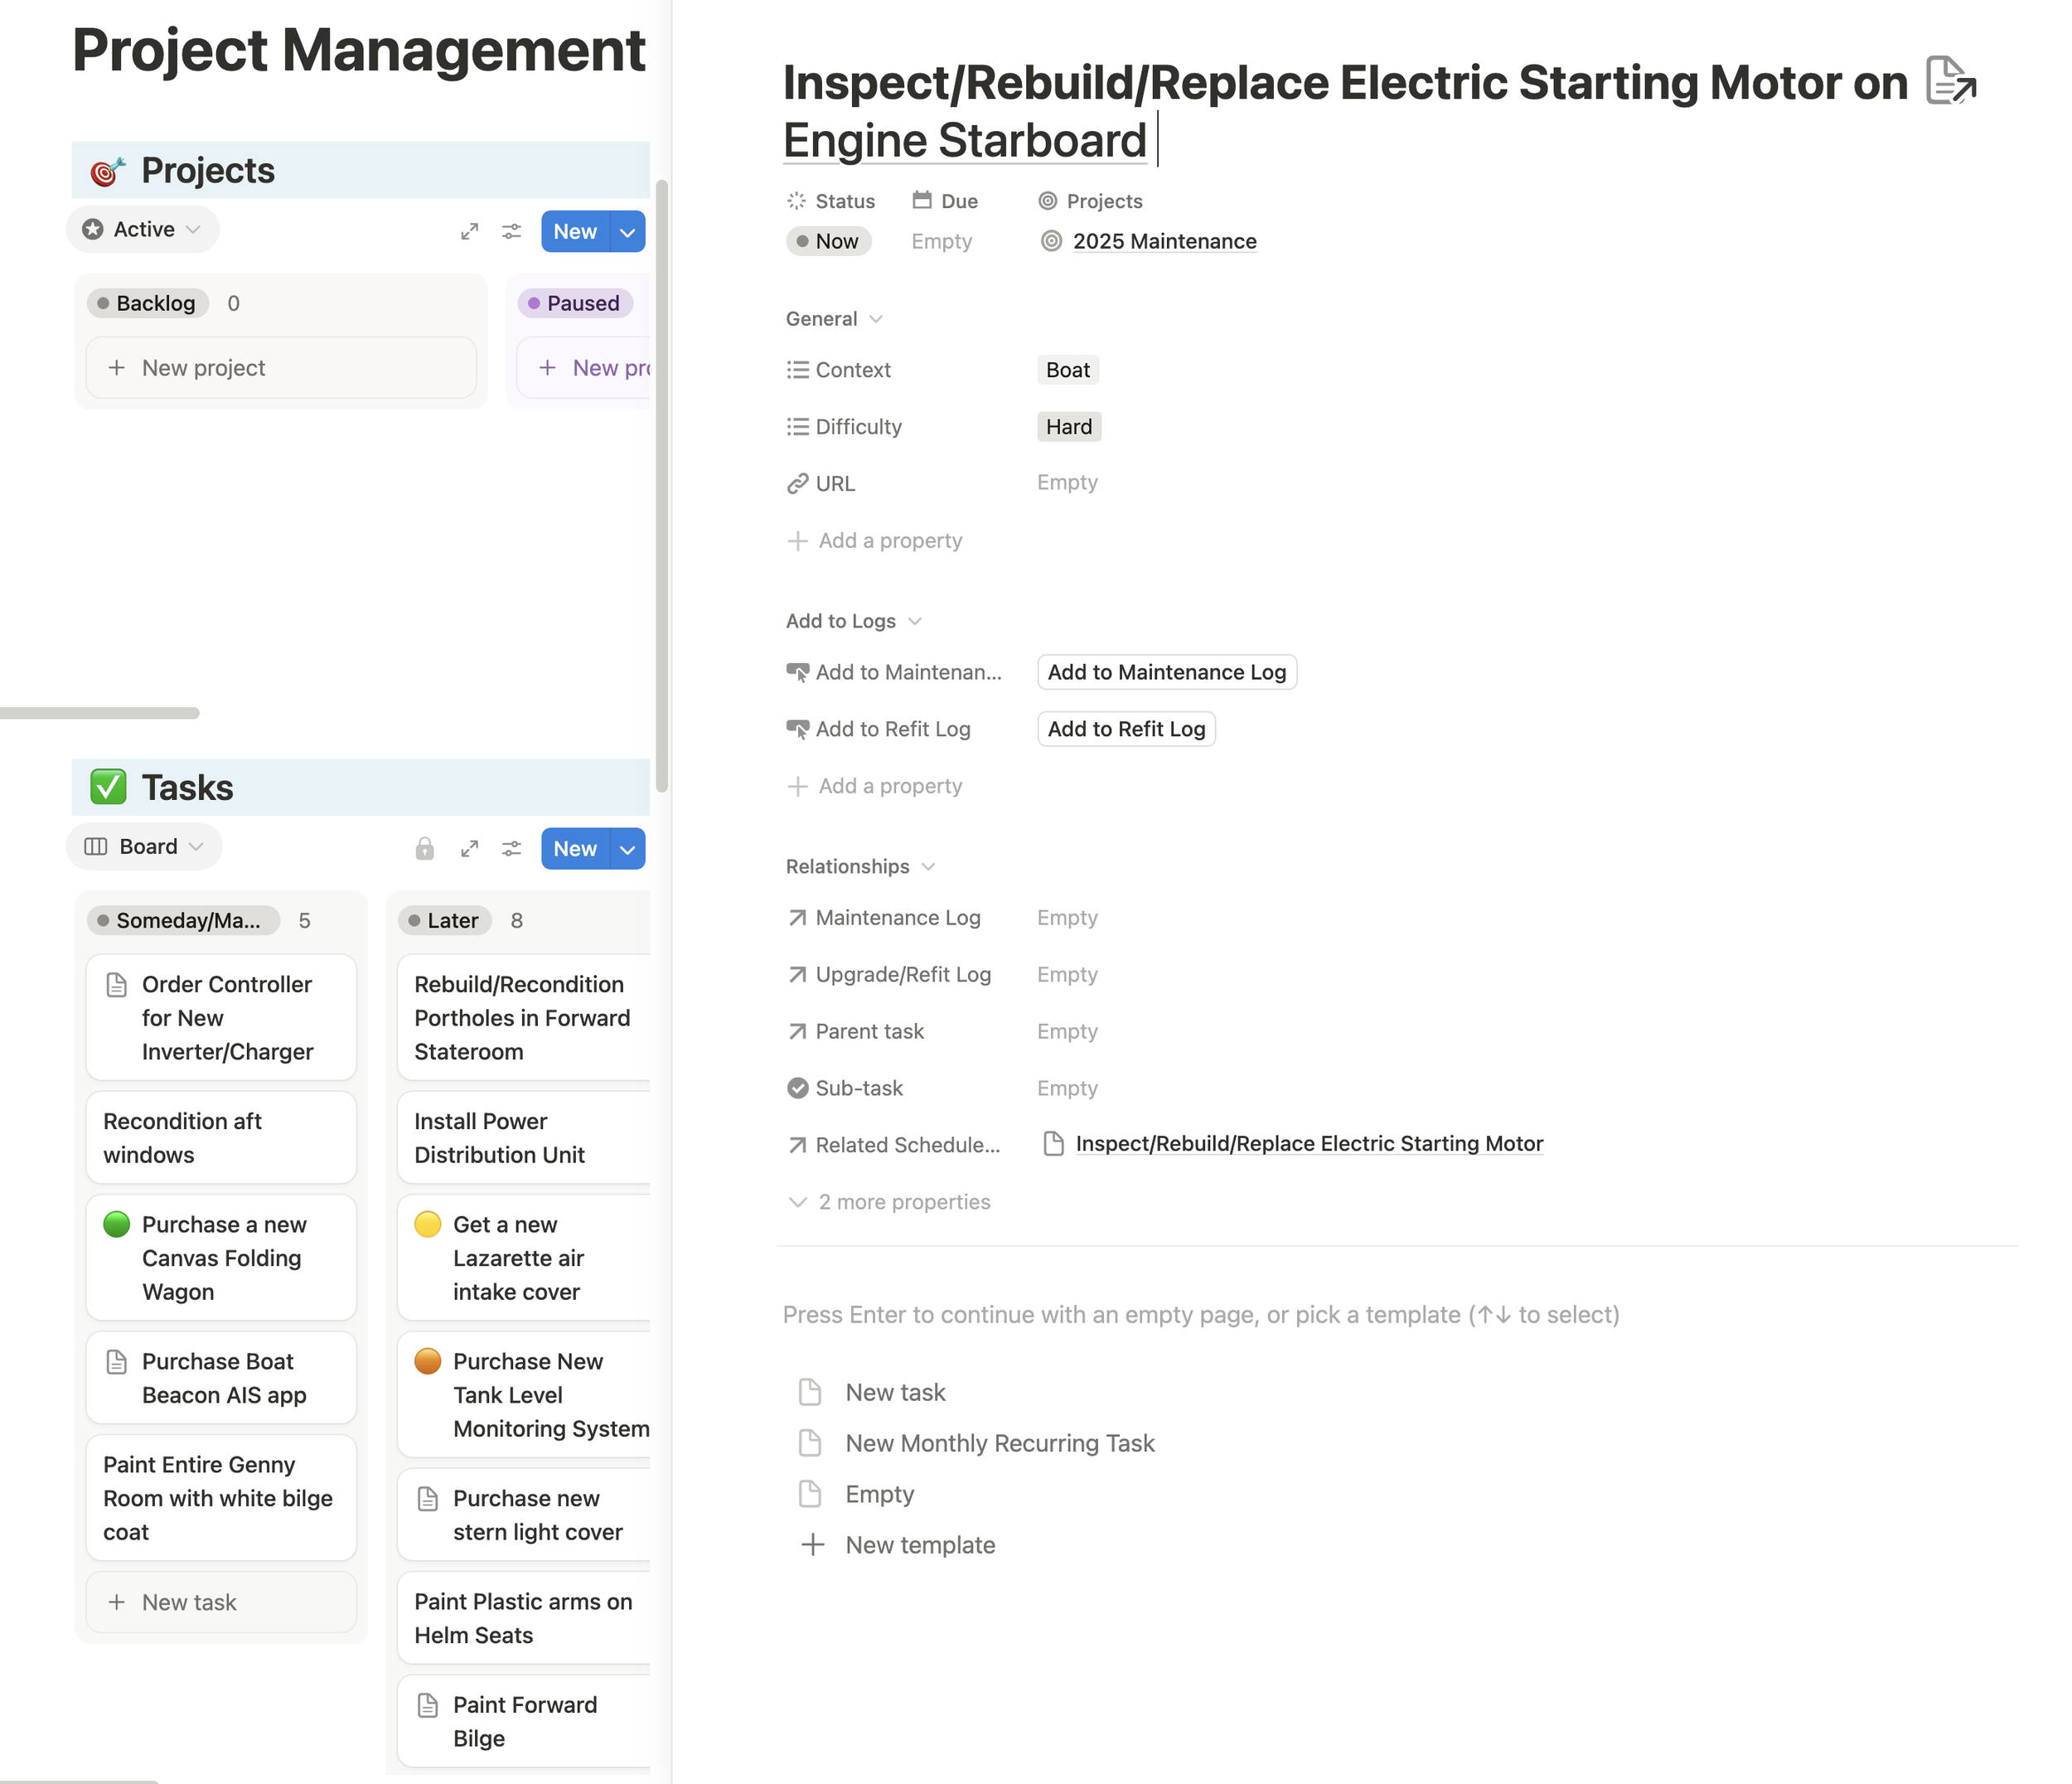Click the yellow circle on the Lazarette air intake card
Viewport: 2072px width, 1784px height.
coord(428,1224)
